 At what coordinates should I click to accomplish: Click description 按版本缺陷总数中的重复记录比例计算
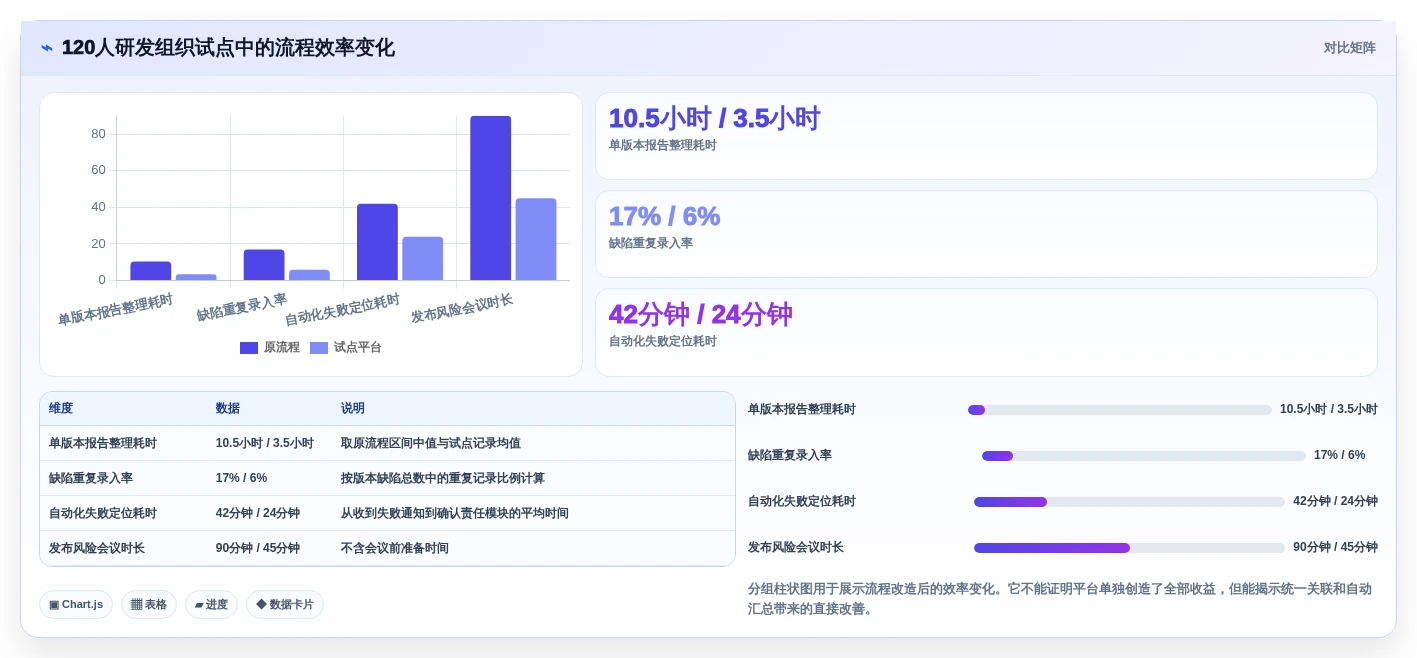tap(443, 478)
